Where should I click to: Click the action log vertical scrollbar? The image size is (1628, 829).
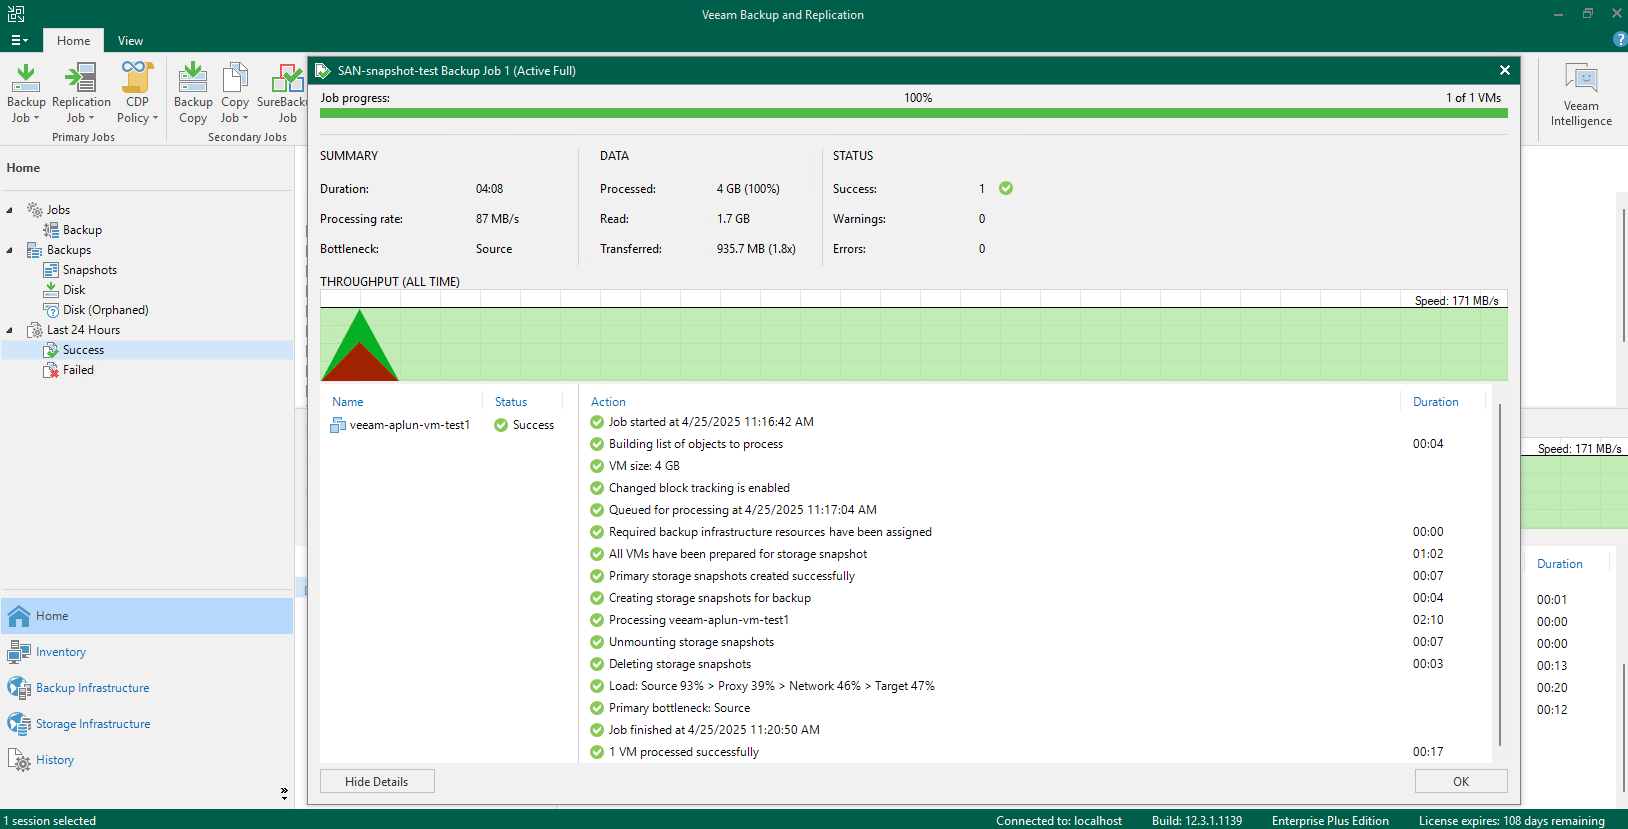[1500, 575]
